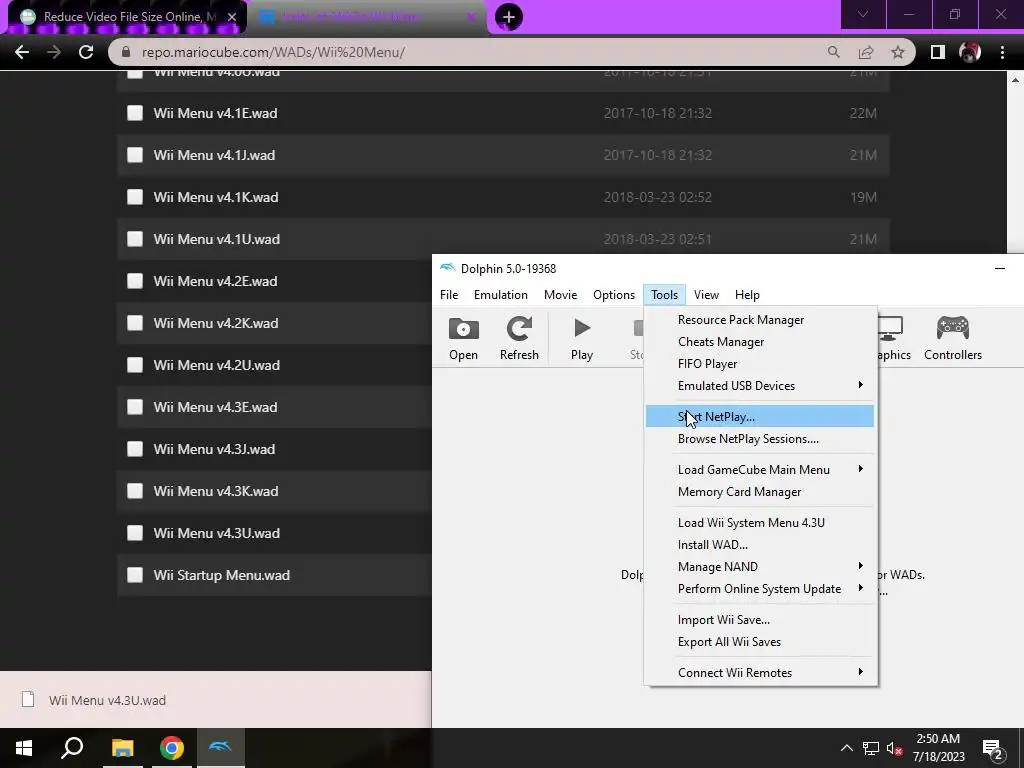Switch to Chrome from the taskbar
The width and height of the screenshot is (1024, 768).
click(172, 748)
